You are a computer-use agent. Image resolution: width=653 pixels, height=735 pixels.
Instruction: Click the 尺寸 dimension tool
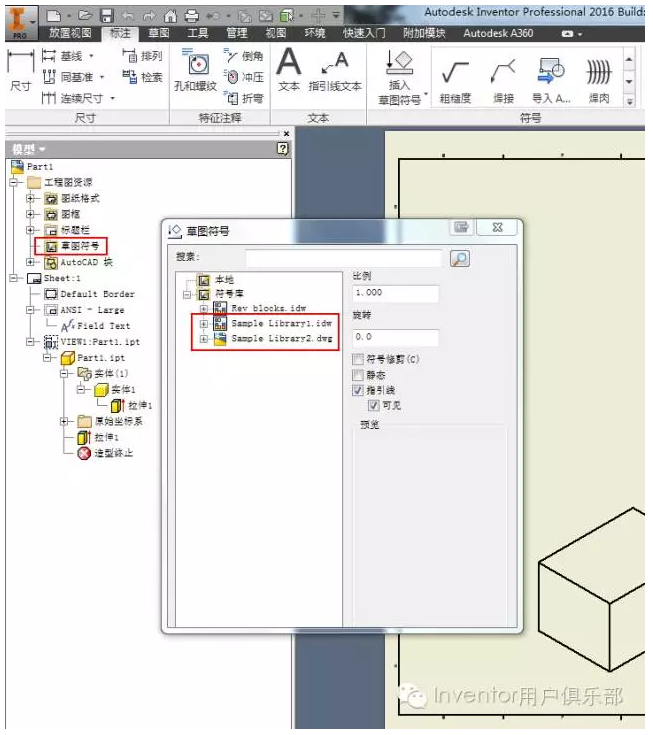tap(20, 72)
